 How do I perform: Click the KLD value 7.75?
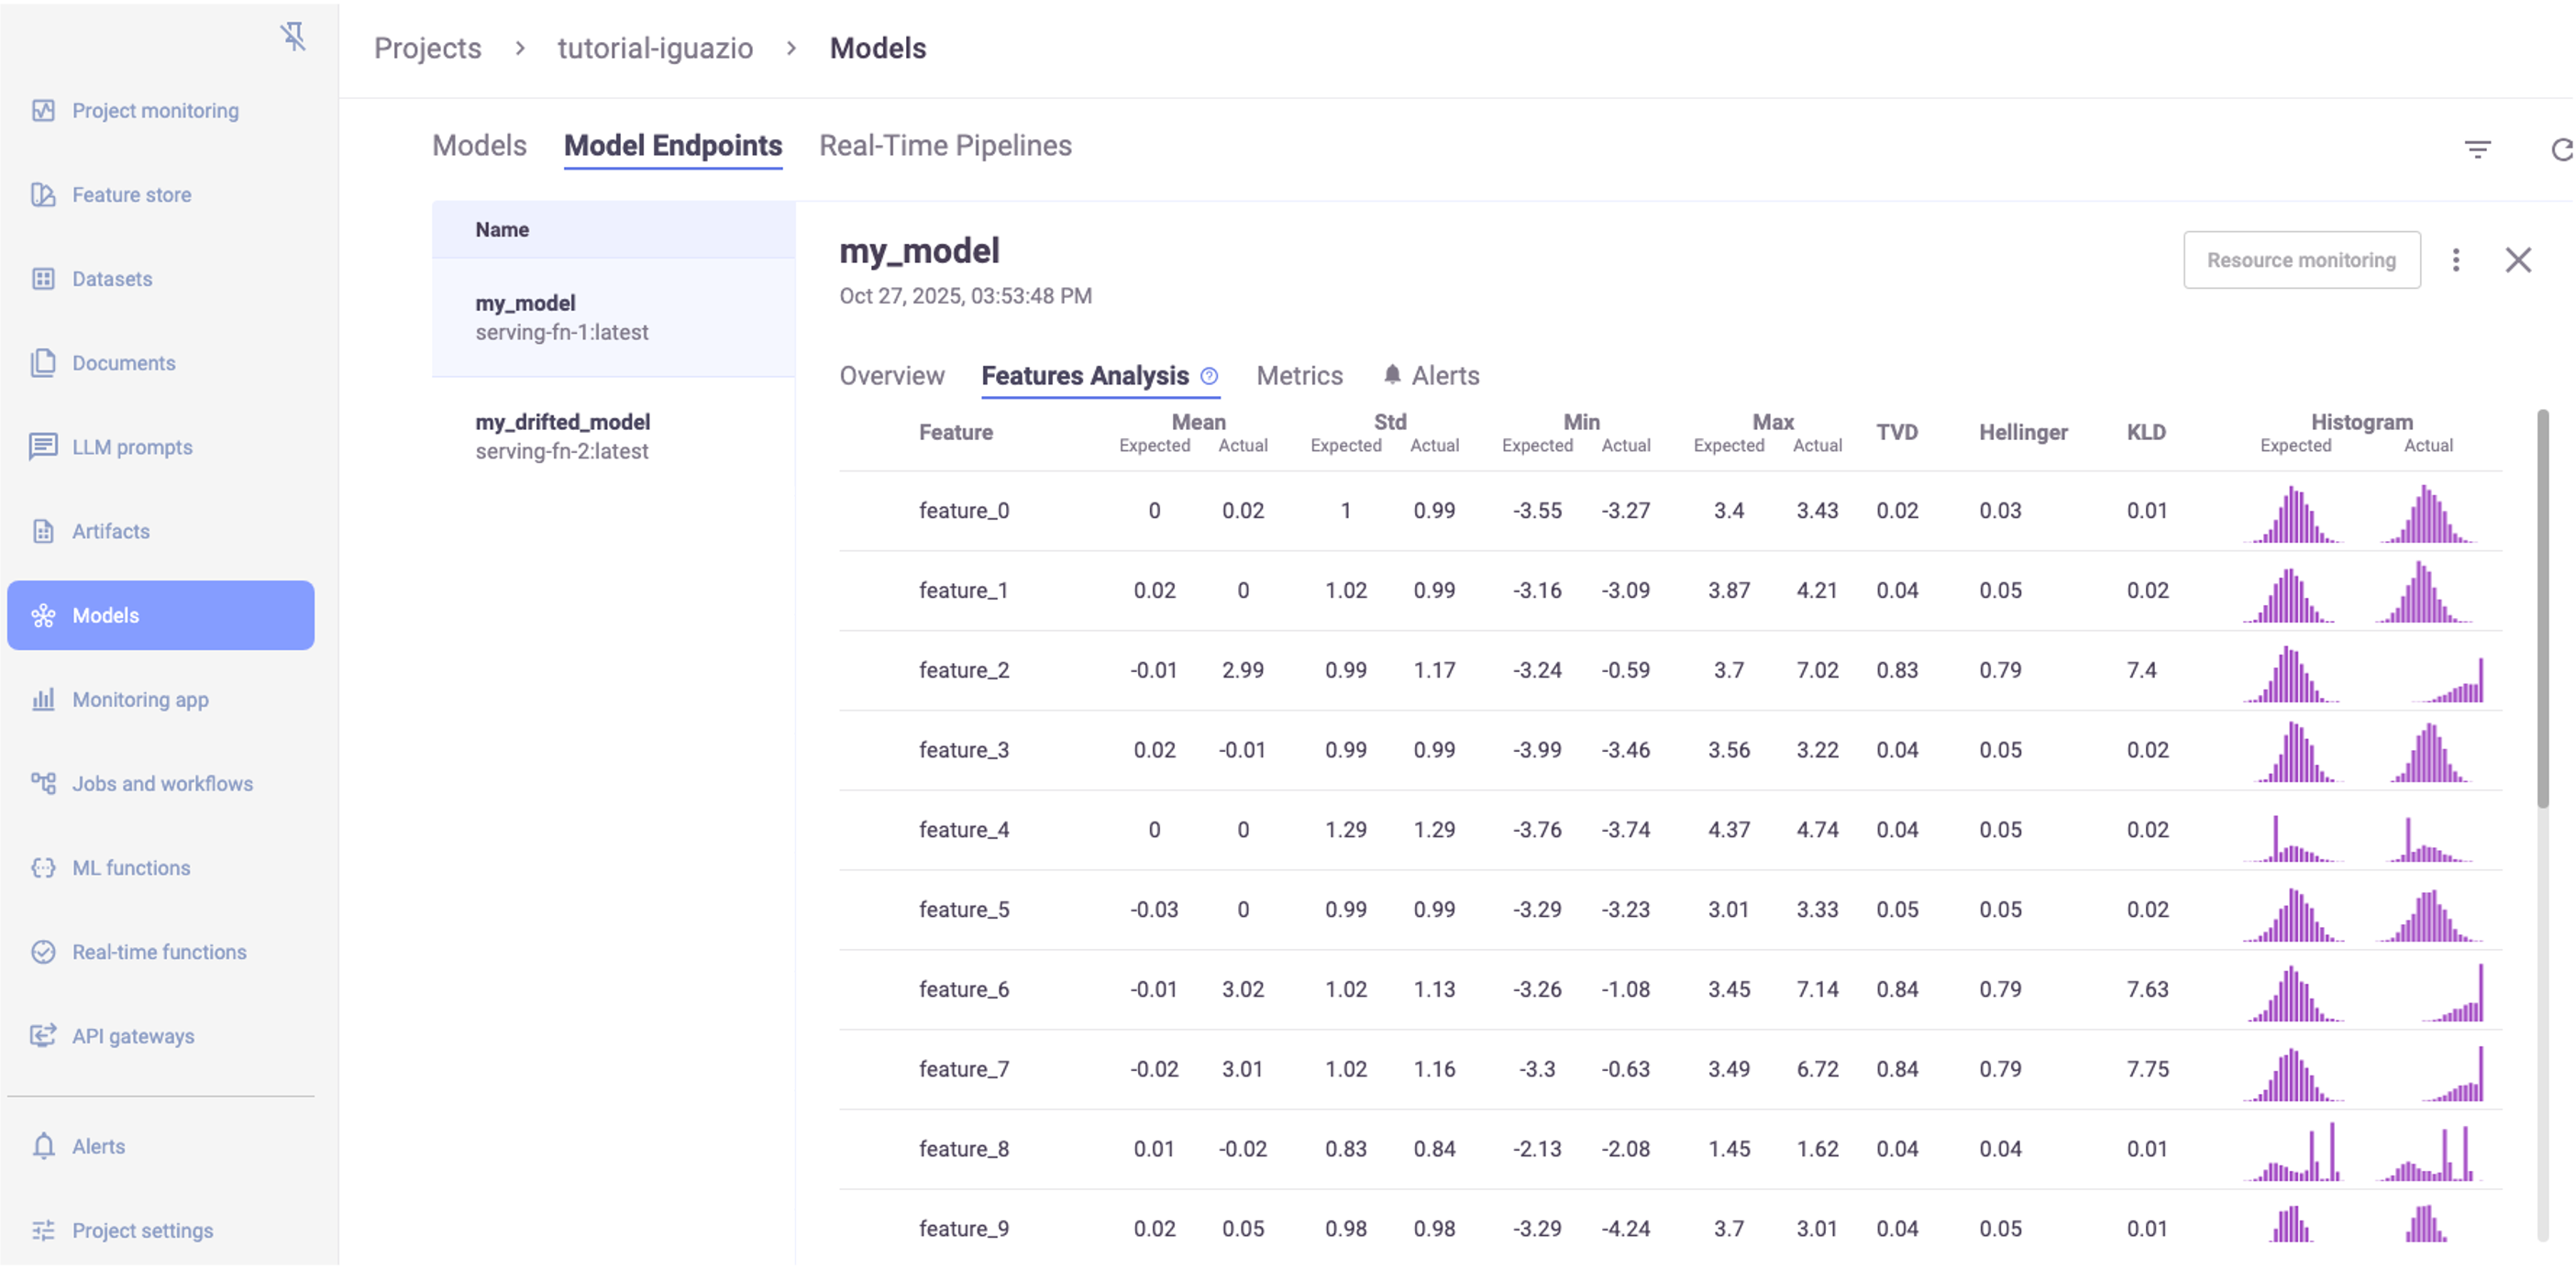[x=2147, y=1069]
